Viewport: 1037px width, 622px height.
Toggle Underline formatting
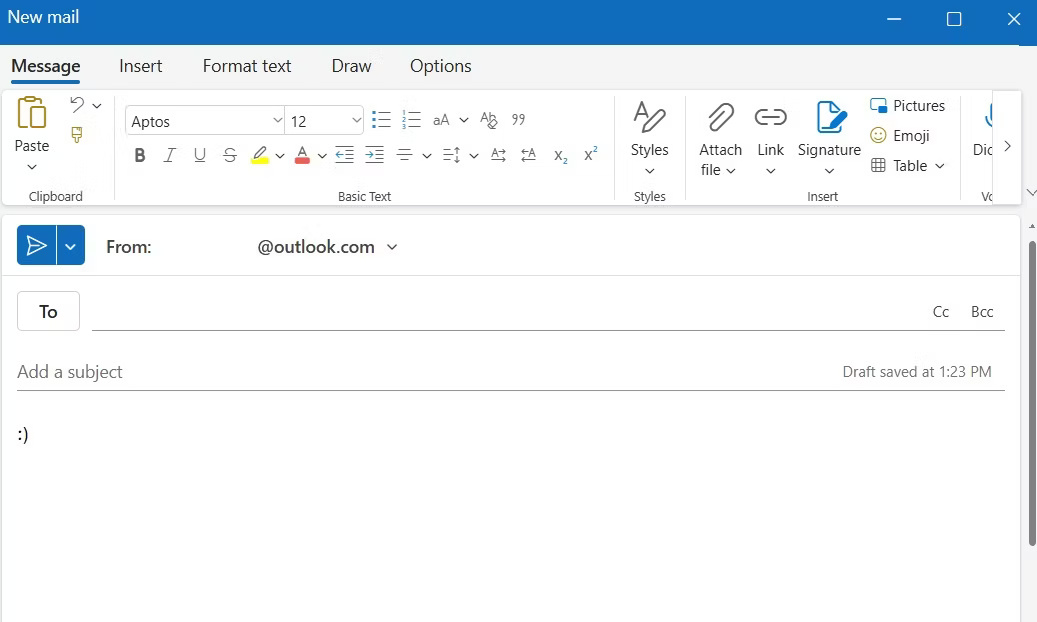point(200,156)
